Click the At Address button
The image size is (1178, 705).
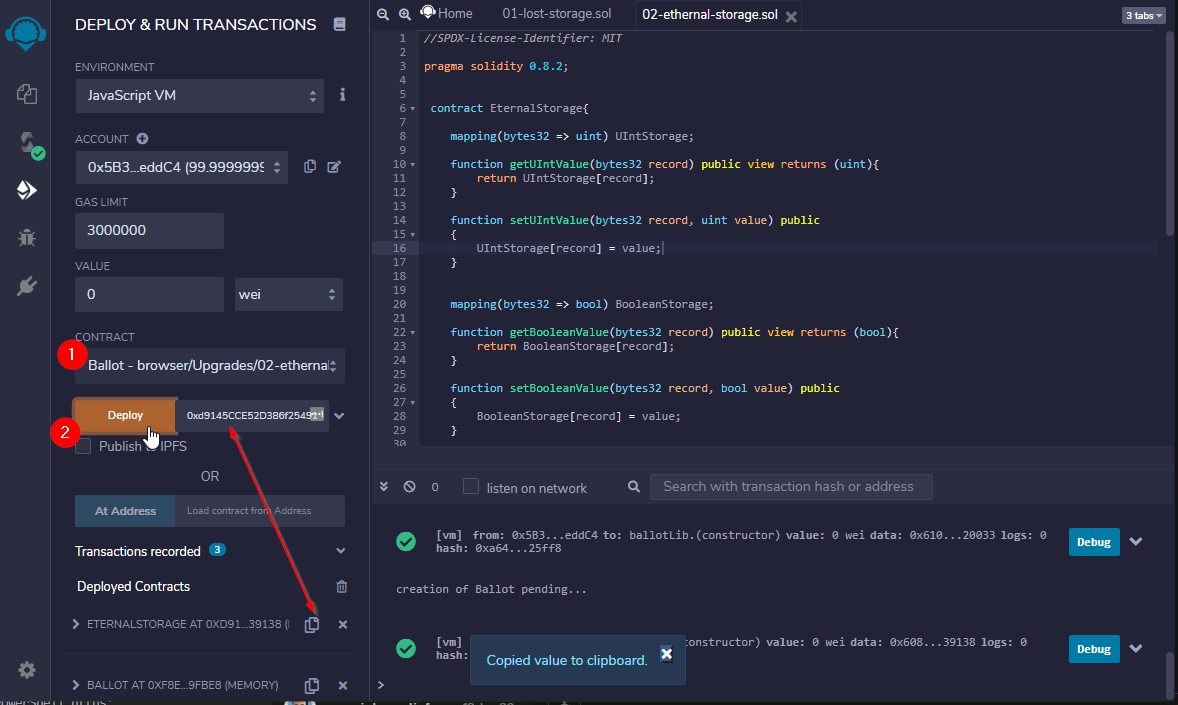[x=125, y=511]
